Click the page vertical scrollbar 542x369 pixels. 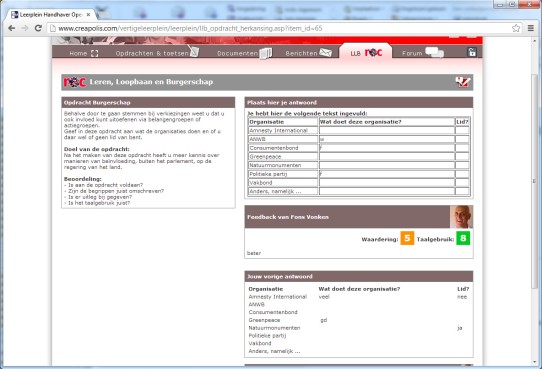(x=535, y=180)
